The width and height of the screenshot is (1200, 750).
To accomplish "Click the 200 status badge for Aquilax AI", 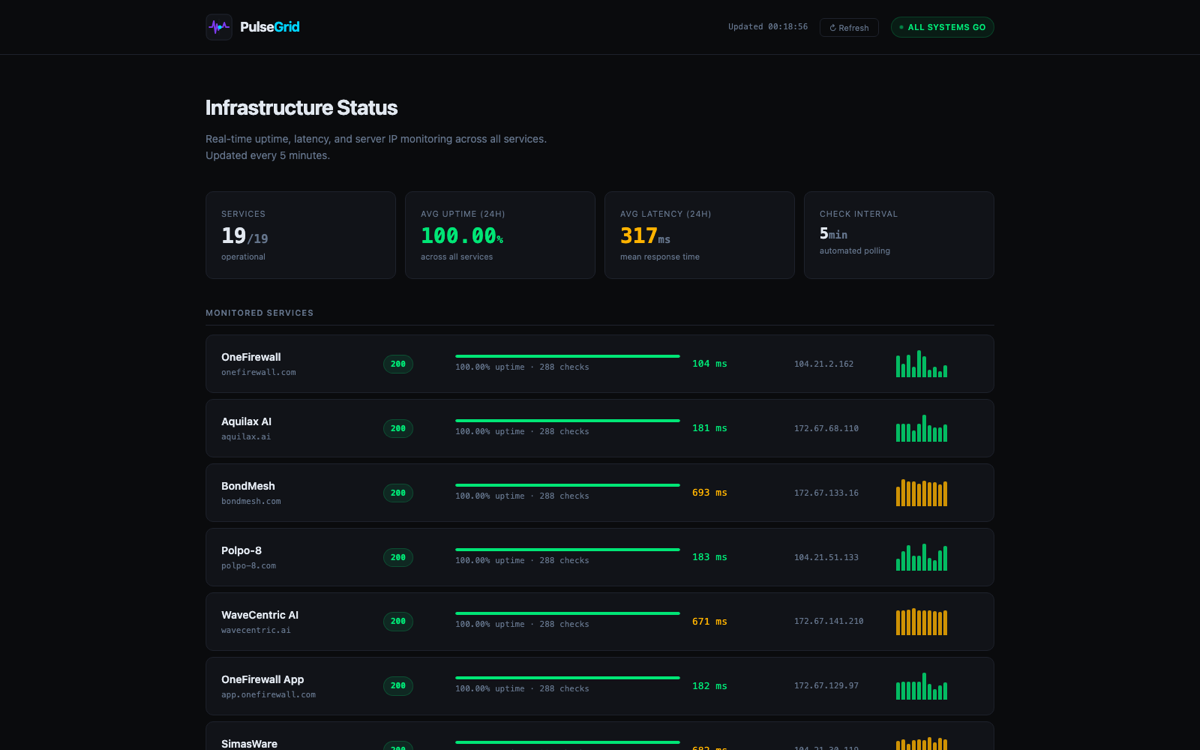I will 398,428.
